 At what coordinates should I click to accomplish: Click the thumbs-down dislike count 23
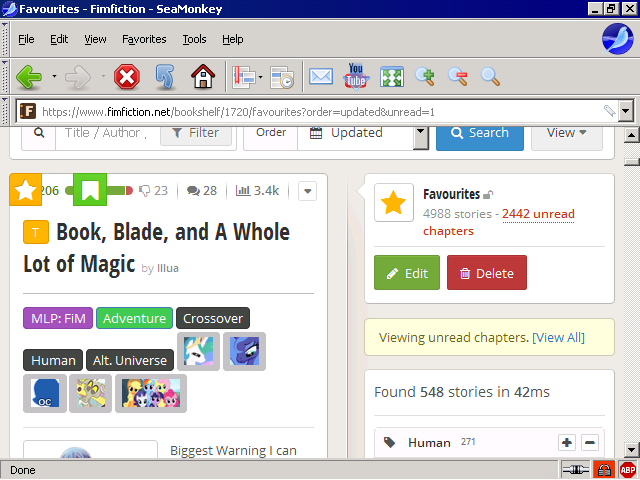coord(153,191)
